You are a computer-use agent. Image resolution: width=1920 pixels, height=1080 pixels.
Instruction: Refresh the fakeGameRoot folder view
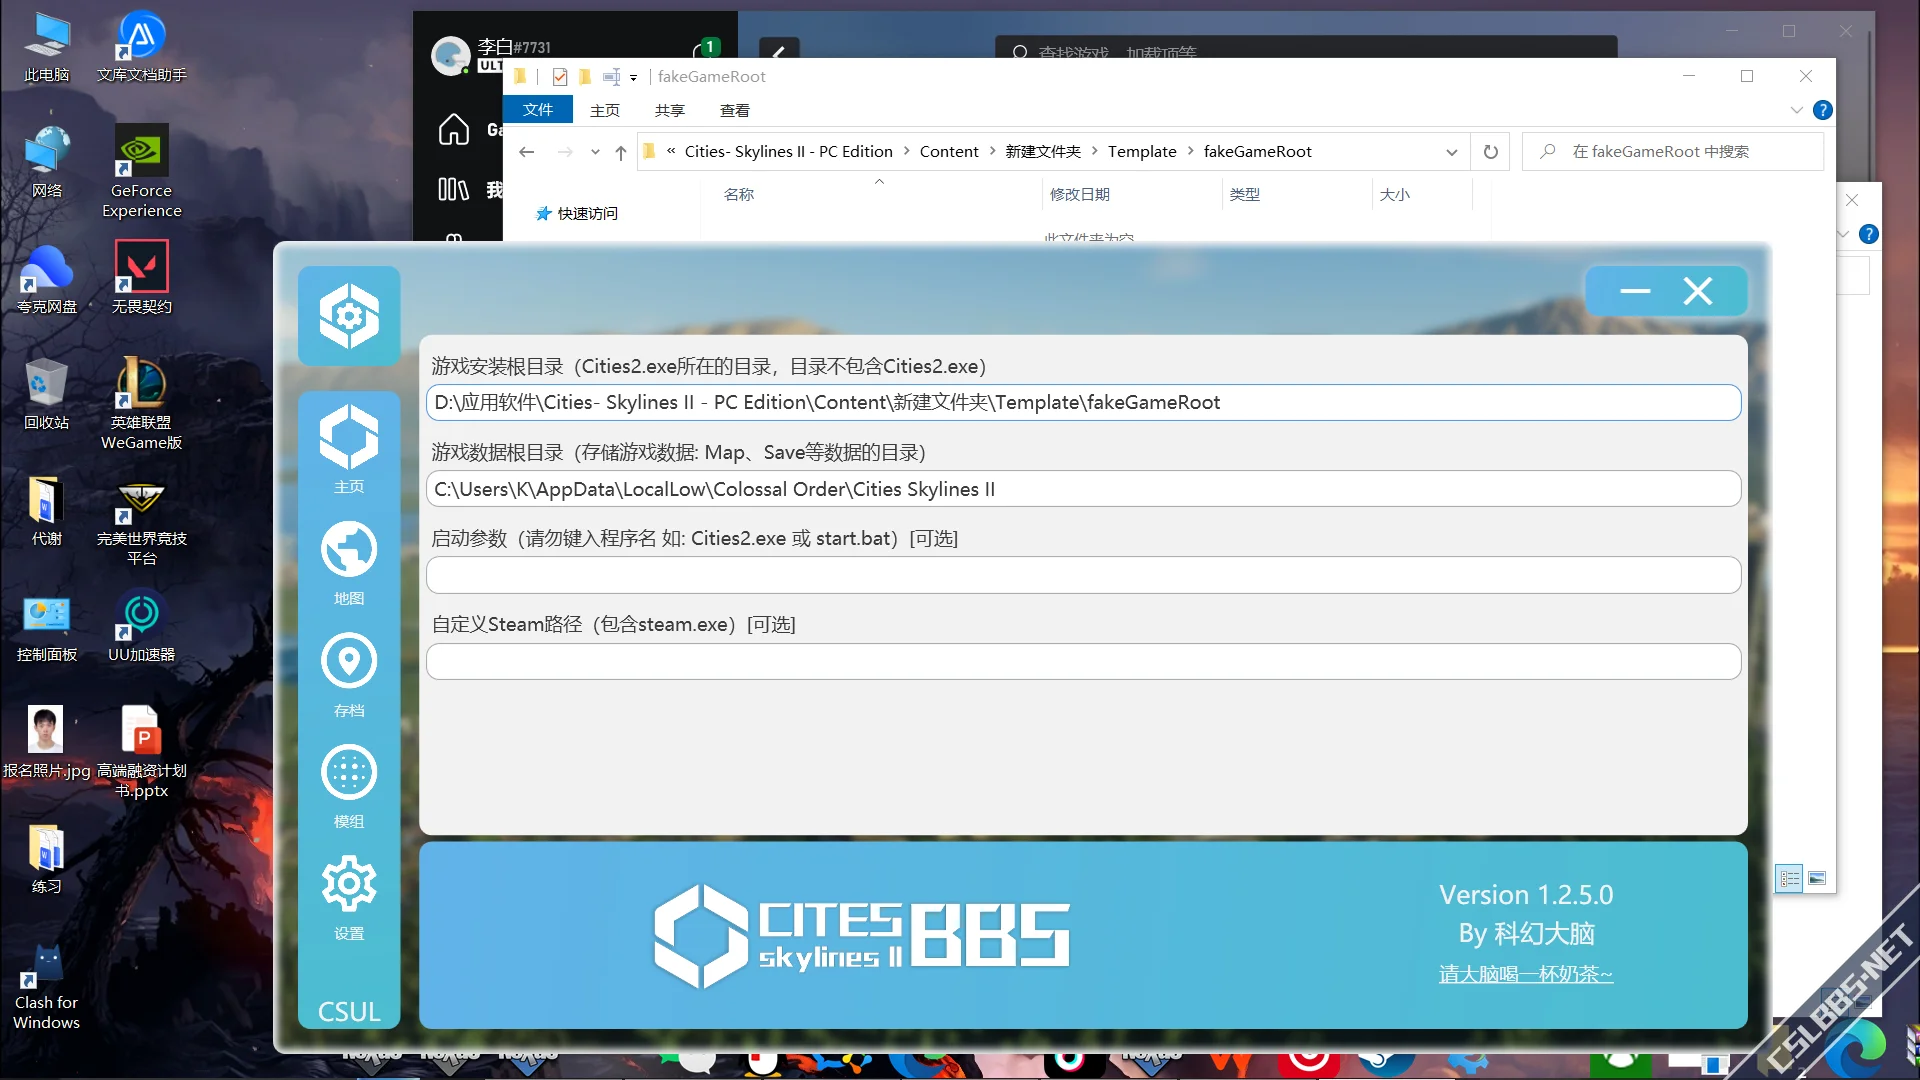(1490, 152)
